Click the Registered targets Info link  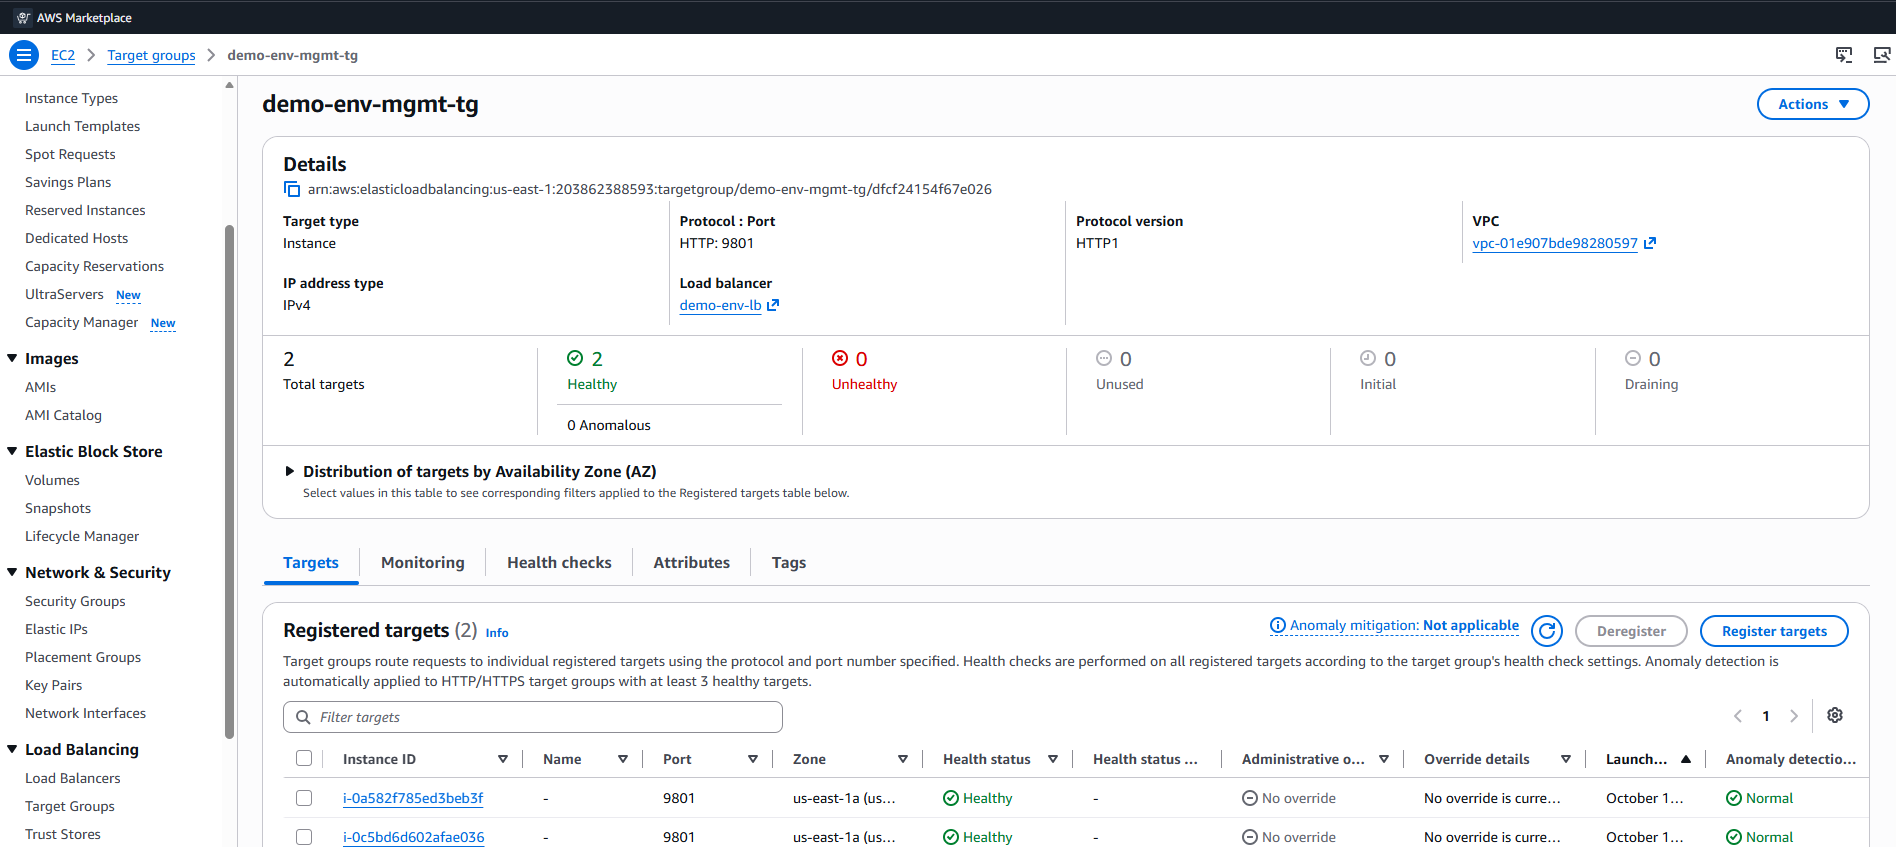pyautogui.click(x=497, y=633)
